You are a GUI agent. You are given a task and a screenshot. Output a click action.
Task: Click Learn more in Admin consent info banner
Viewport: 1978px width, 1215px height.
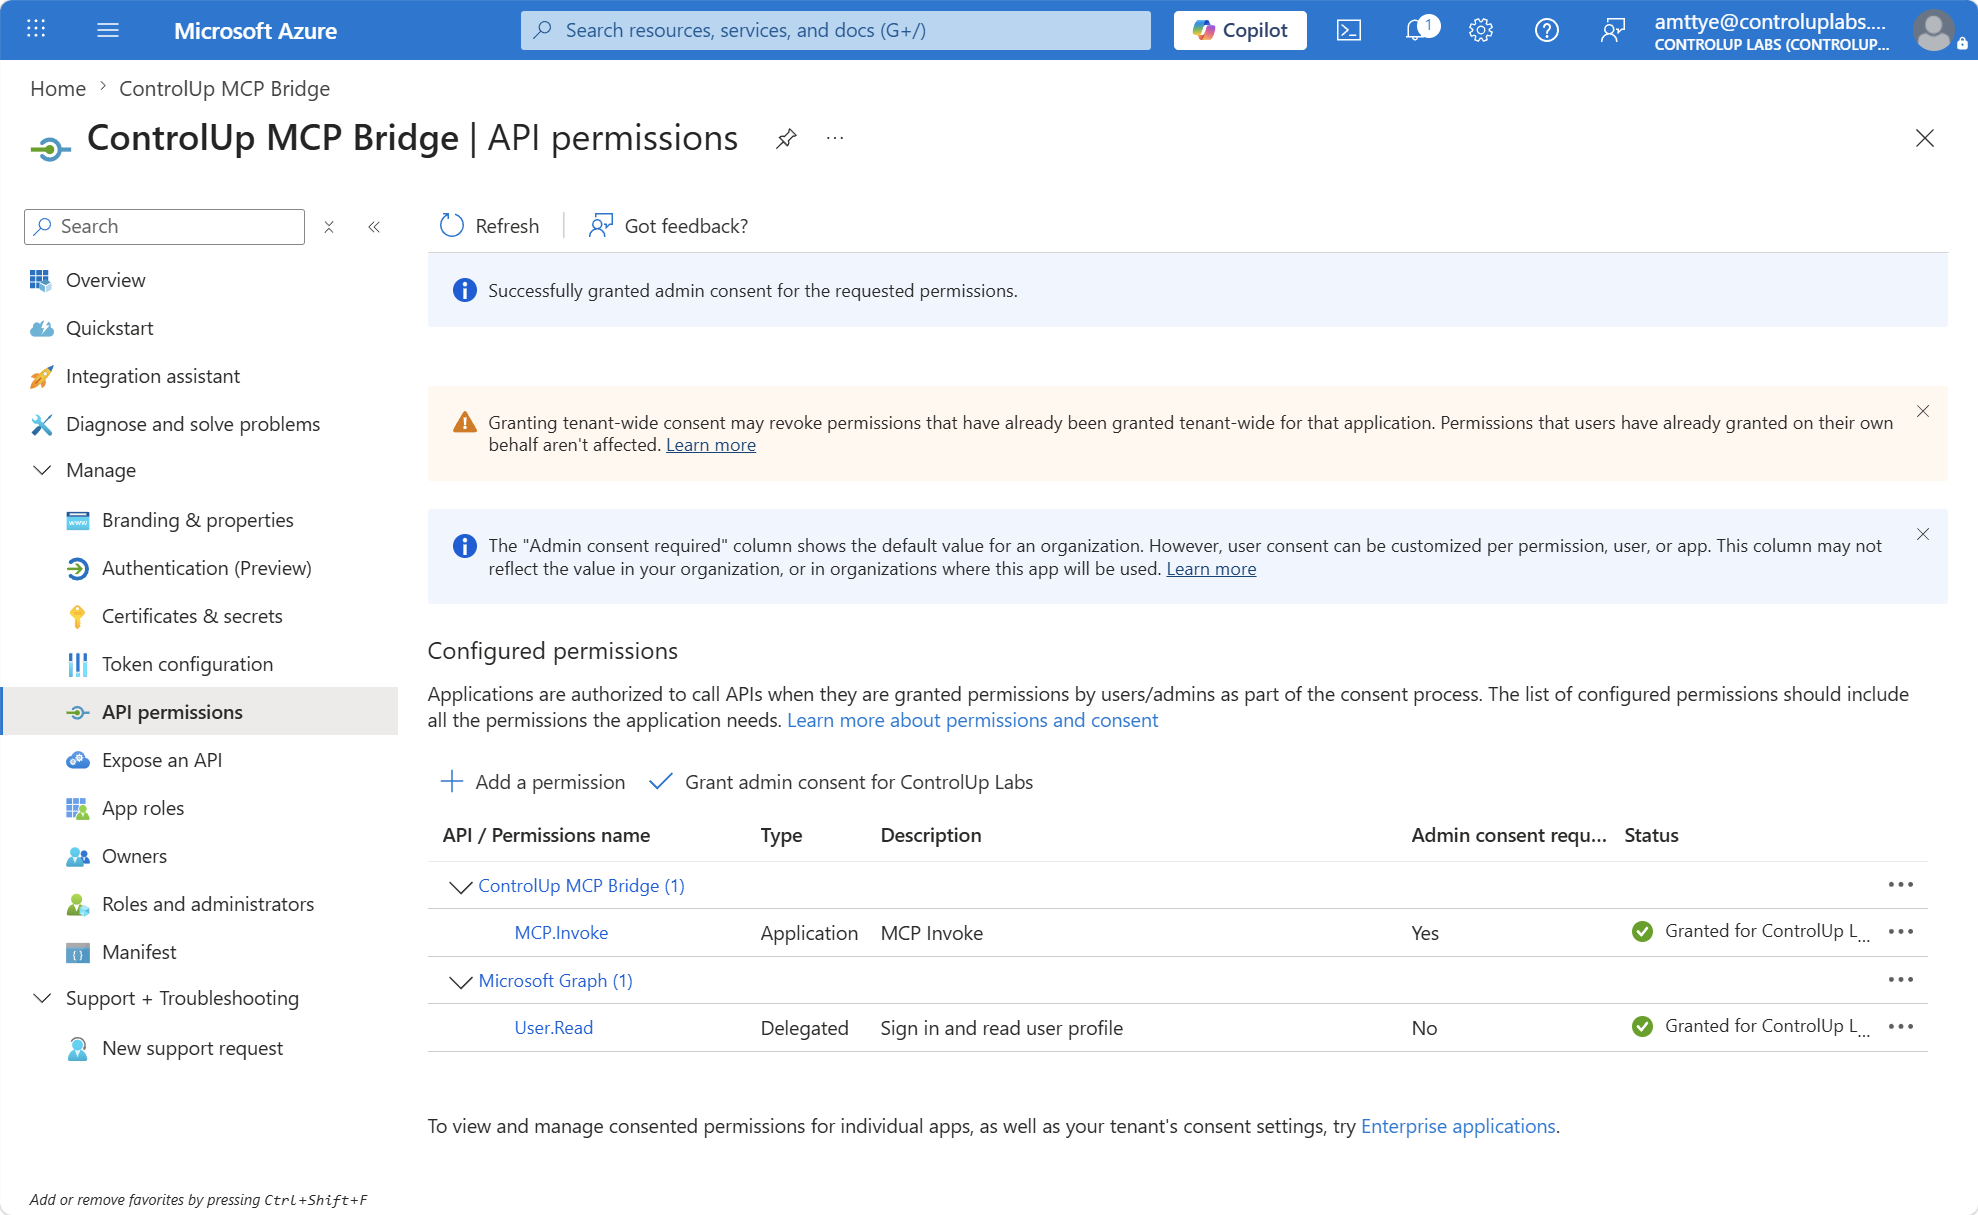click(x=1211, y=569)
